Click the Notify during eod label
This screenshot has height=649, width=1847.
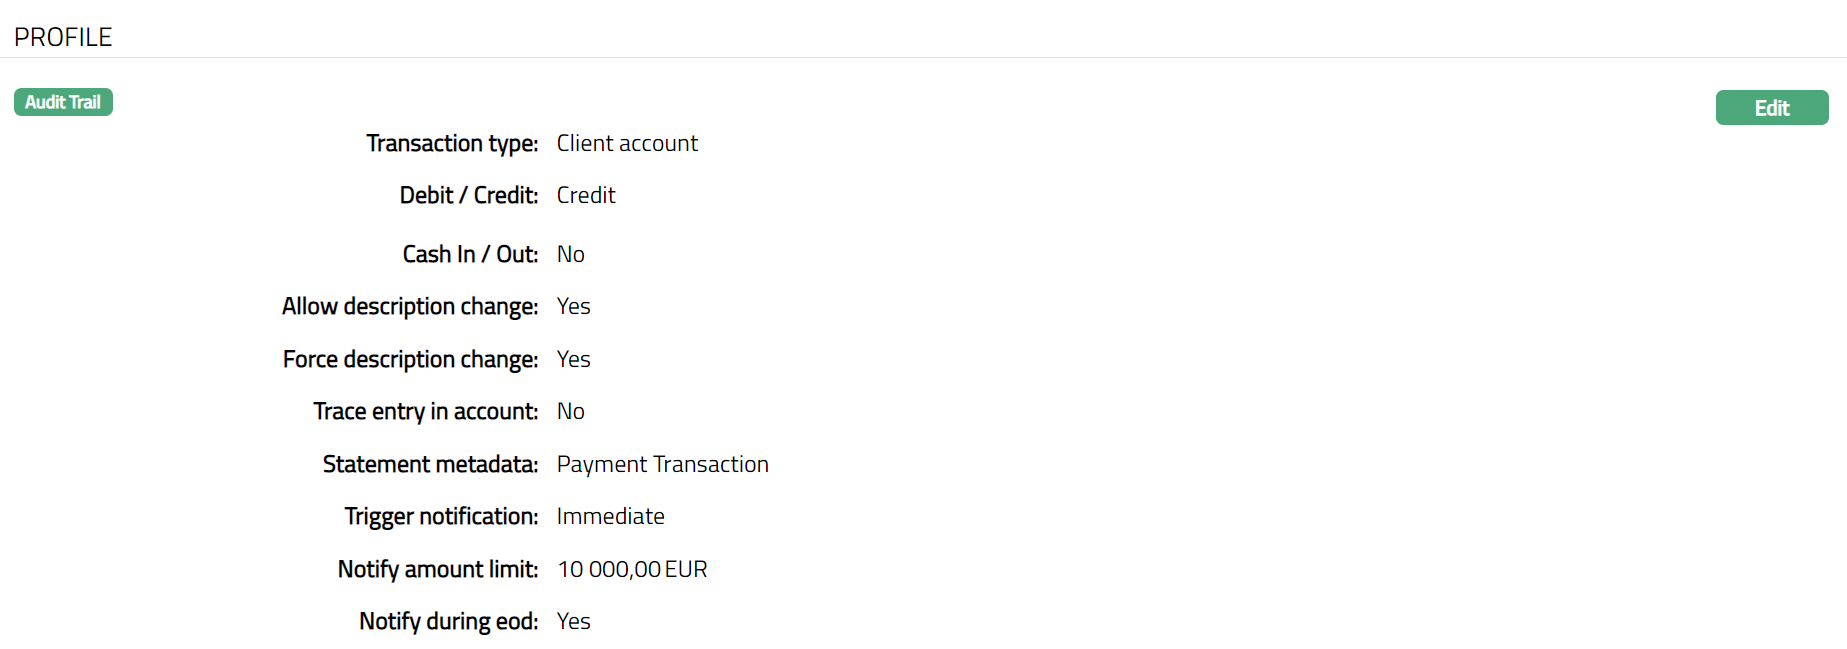[x=448, y=621]
